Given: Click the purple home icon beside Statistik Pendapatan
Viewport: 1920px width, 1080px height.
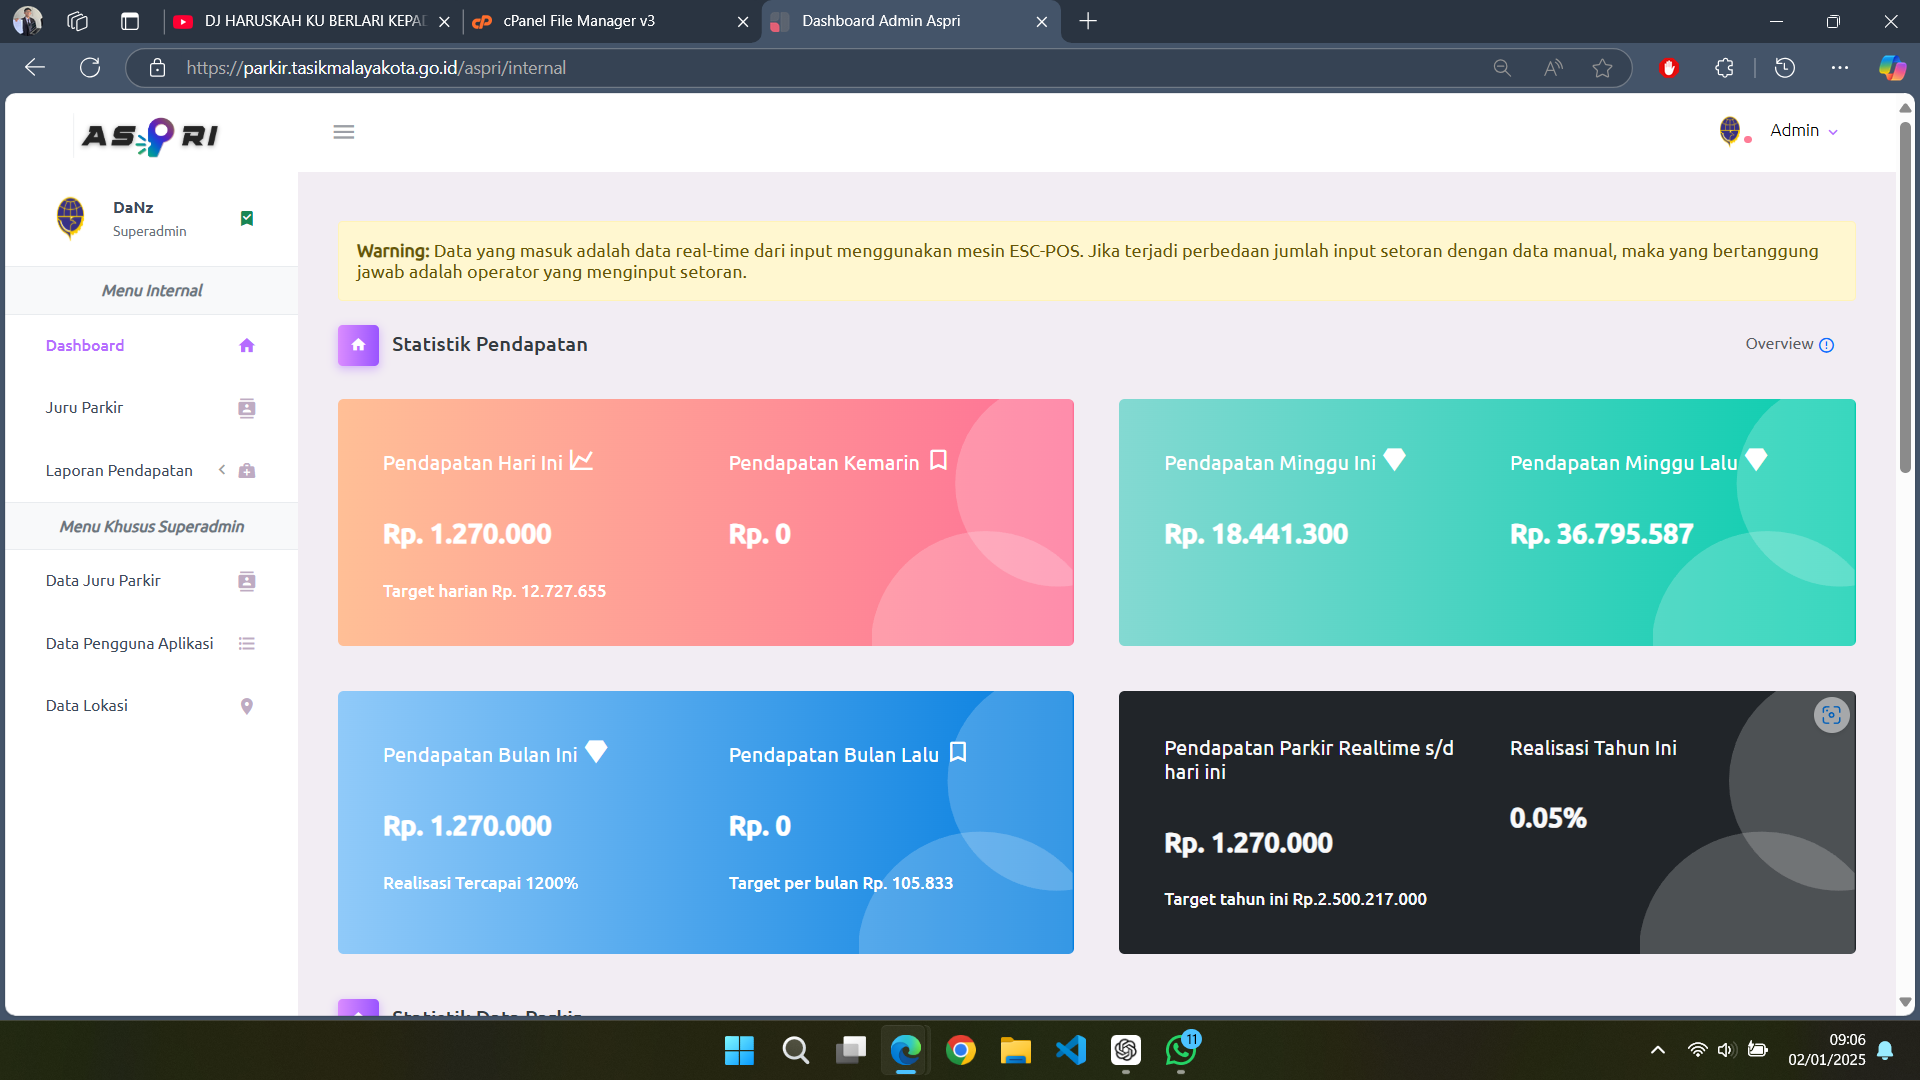Looking at the screenshot, I should 358,345.
